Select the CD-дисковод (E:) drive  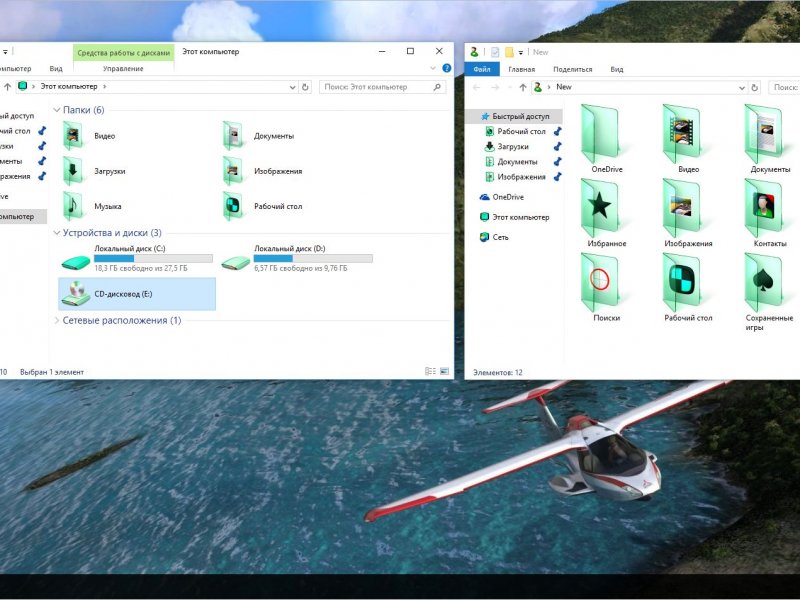coord(137,294)
